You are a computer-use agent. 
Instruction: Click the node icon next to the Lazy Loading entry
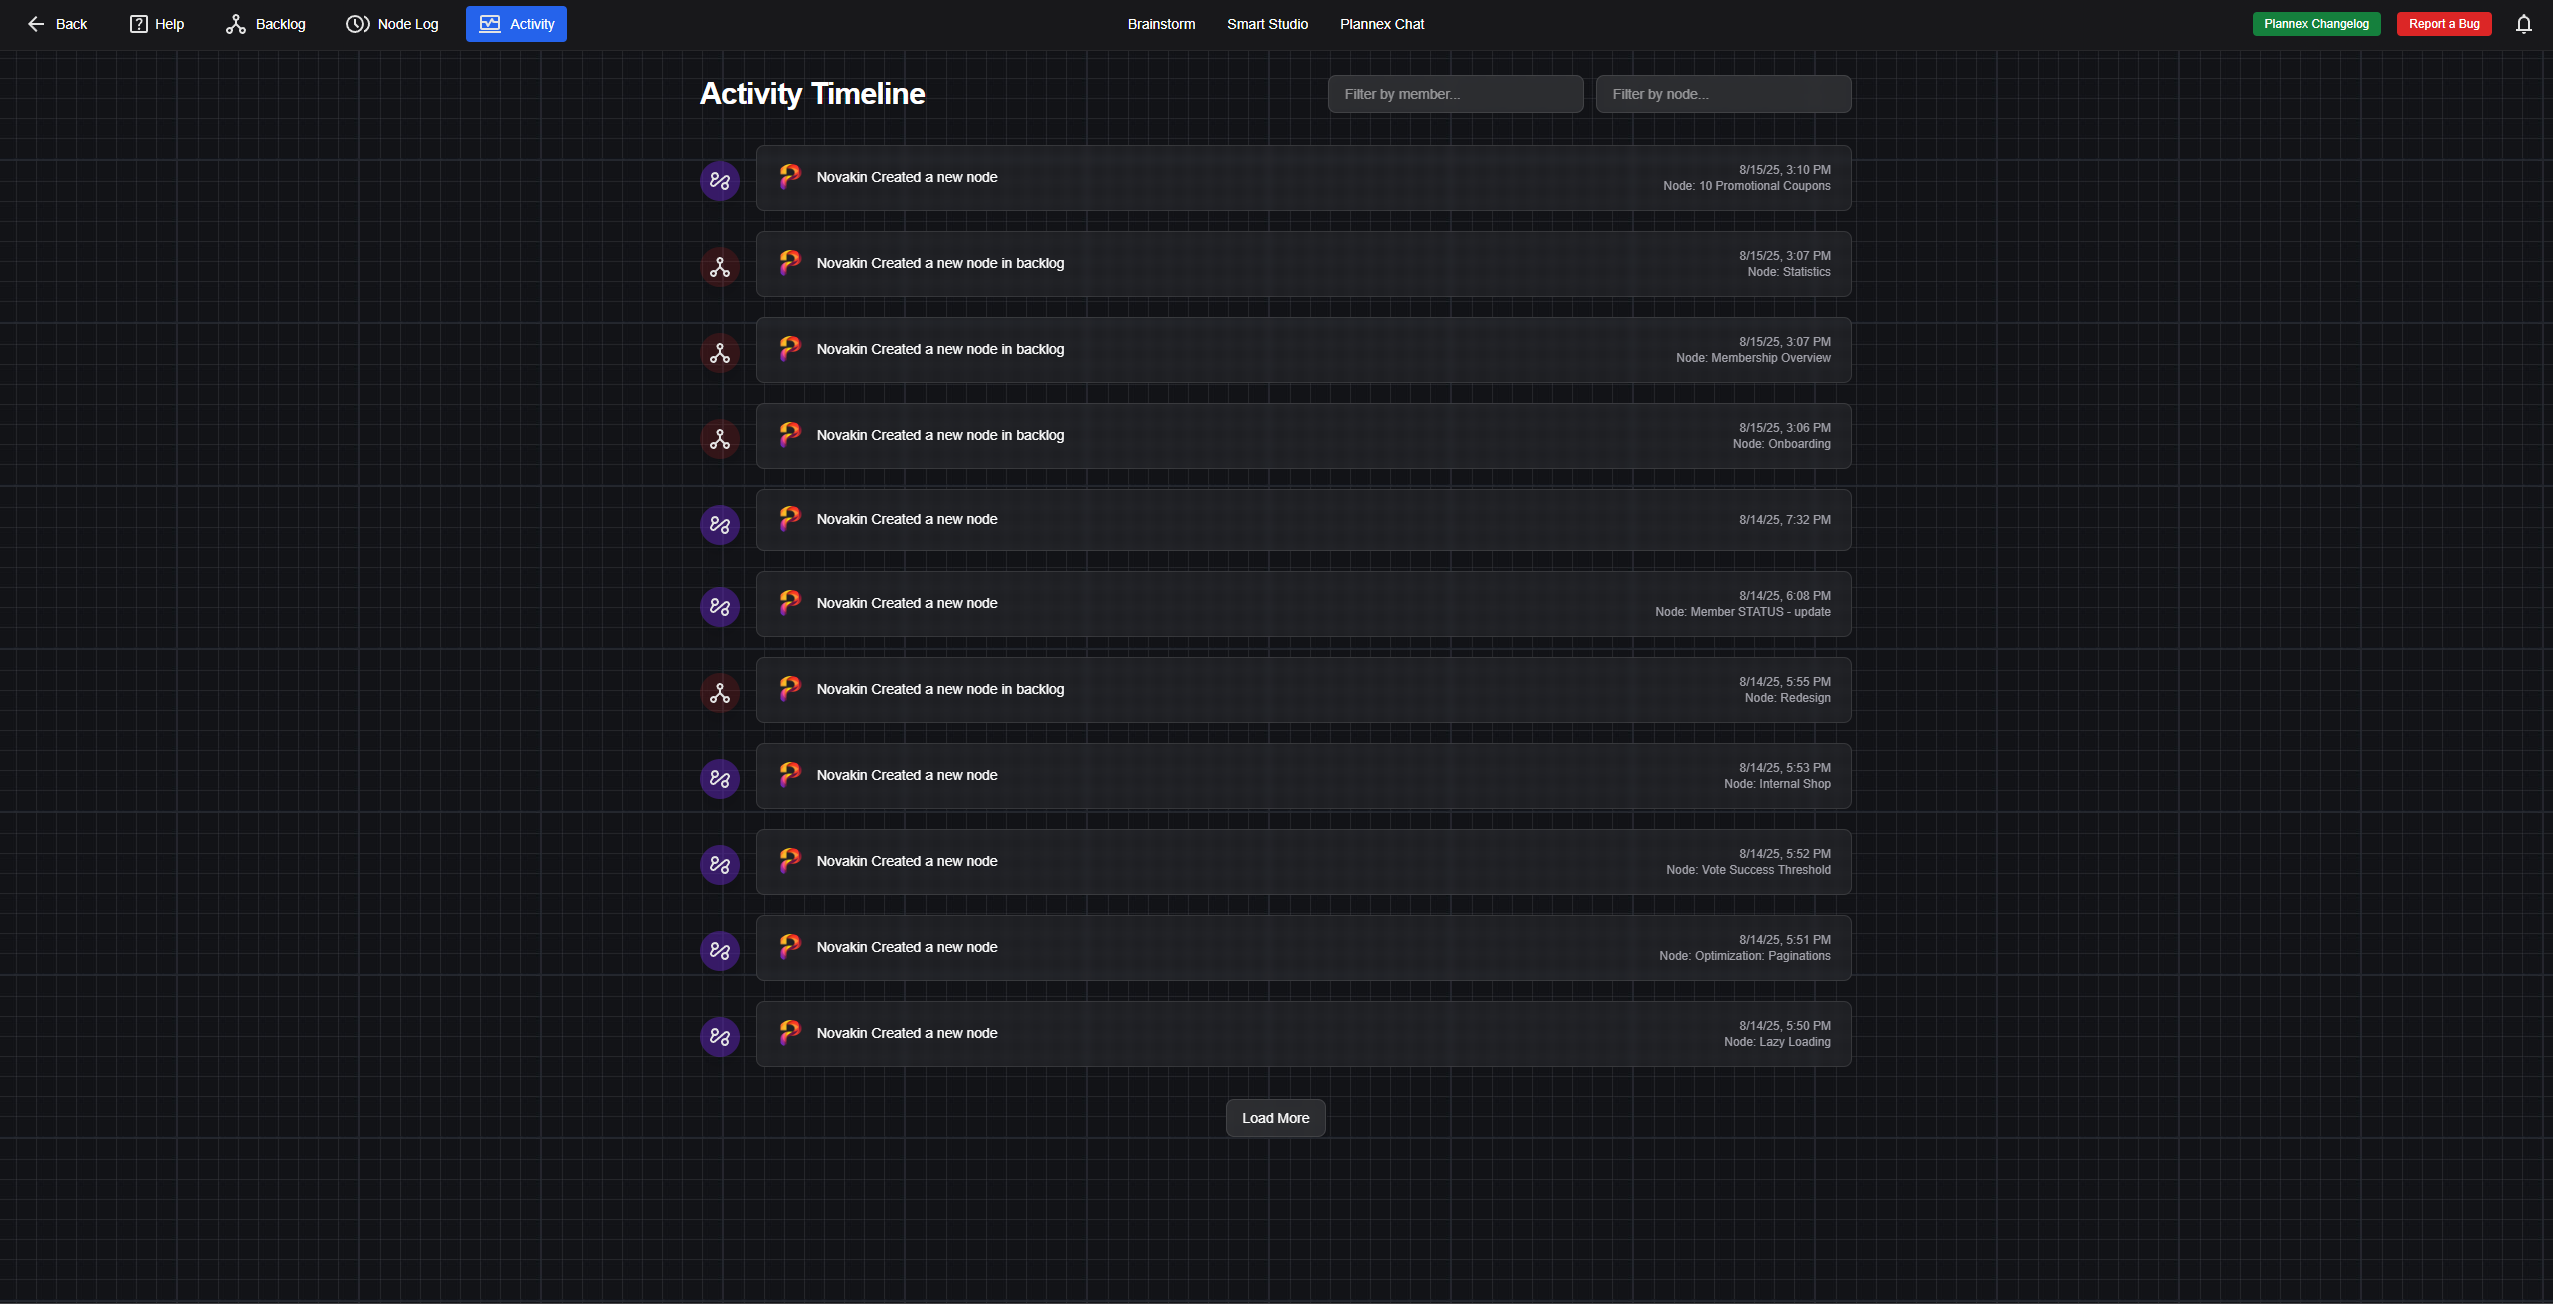719,1037
